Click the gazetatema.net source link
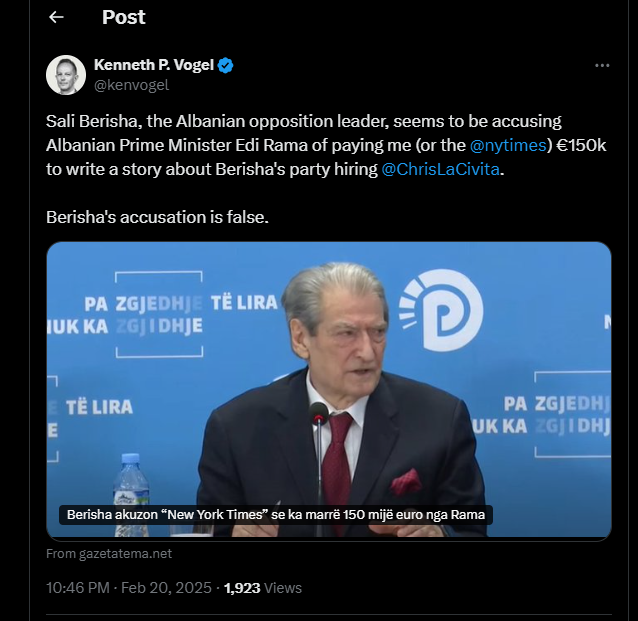The image size is (638, 621). coord(109,553)
